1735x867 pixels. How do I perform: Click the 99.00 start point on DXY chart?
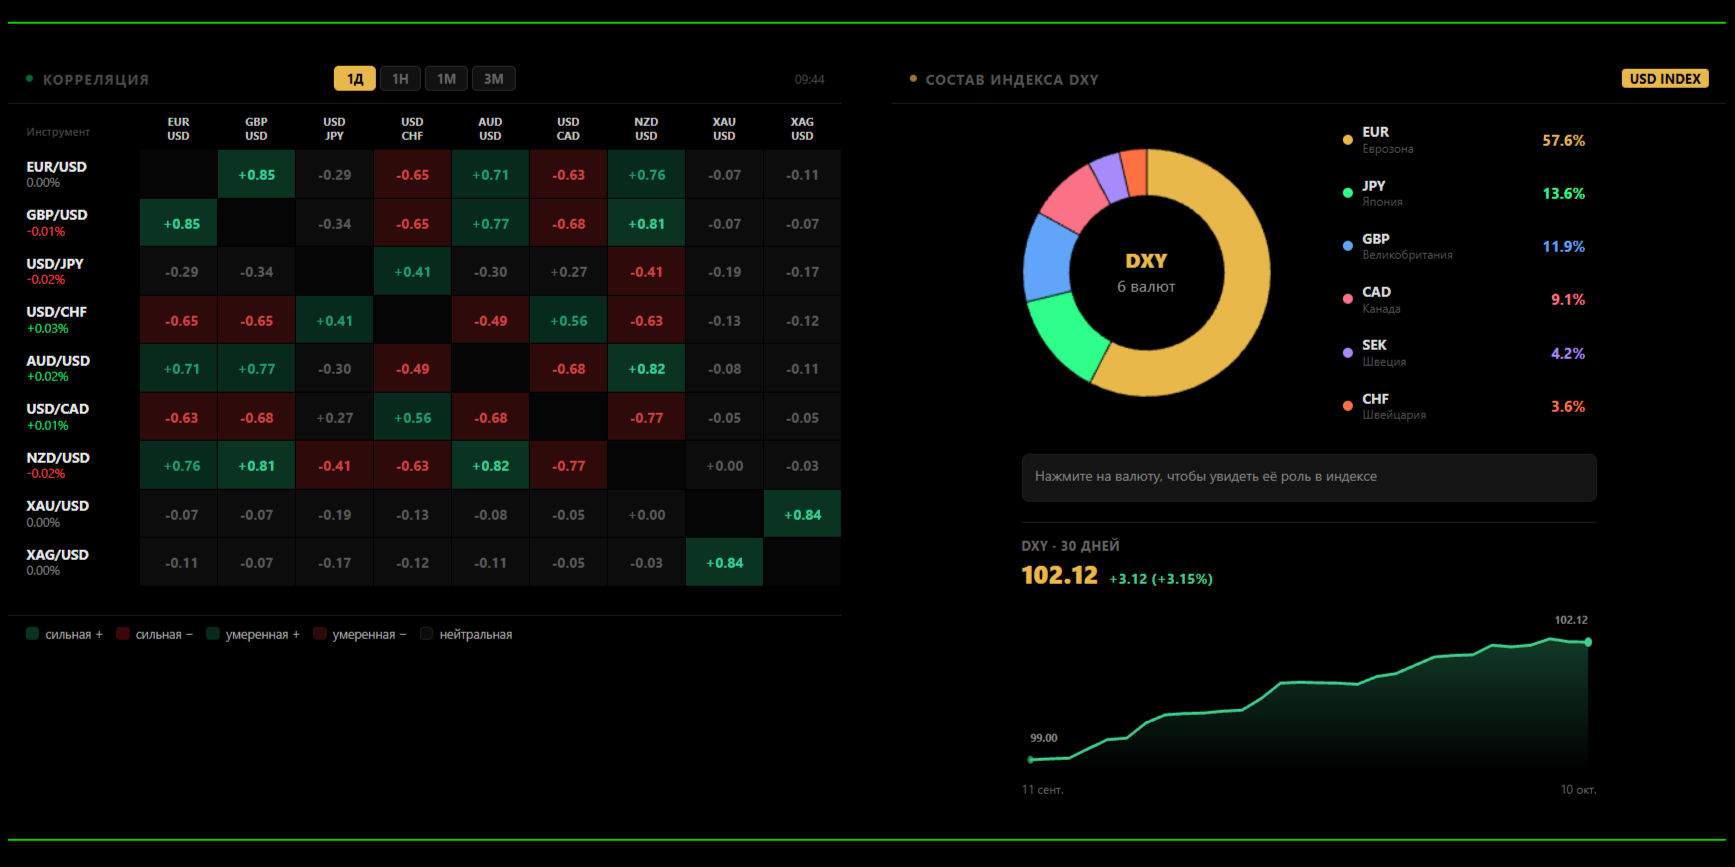click(x=1031, y=759)
